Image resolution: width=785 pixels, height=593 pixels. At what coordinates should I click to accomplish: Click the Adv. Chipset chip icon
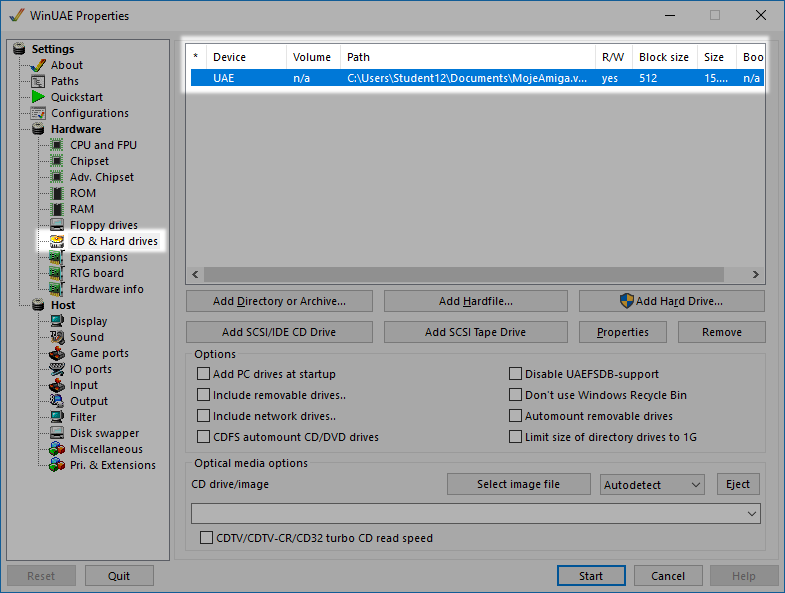[57, 177]
